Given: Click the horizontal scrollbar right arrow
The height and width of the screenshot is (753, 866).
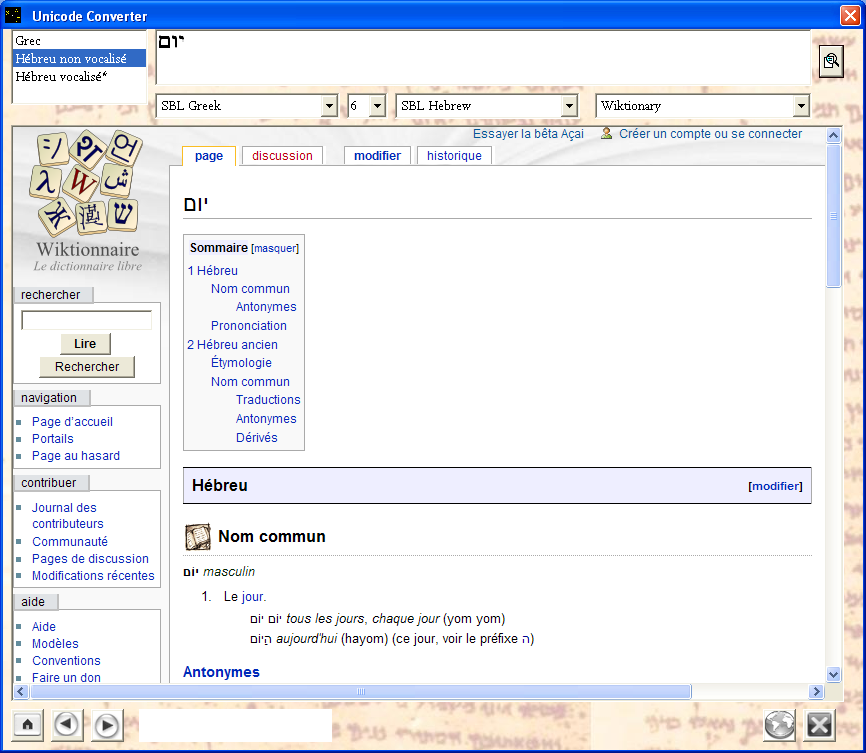Looking at the screenshot, I should pyautogui.click(x=816, y=691).
